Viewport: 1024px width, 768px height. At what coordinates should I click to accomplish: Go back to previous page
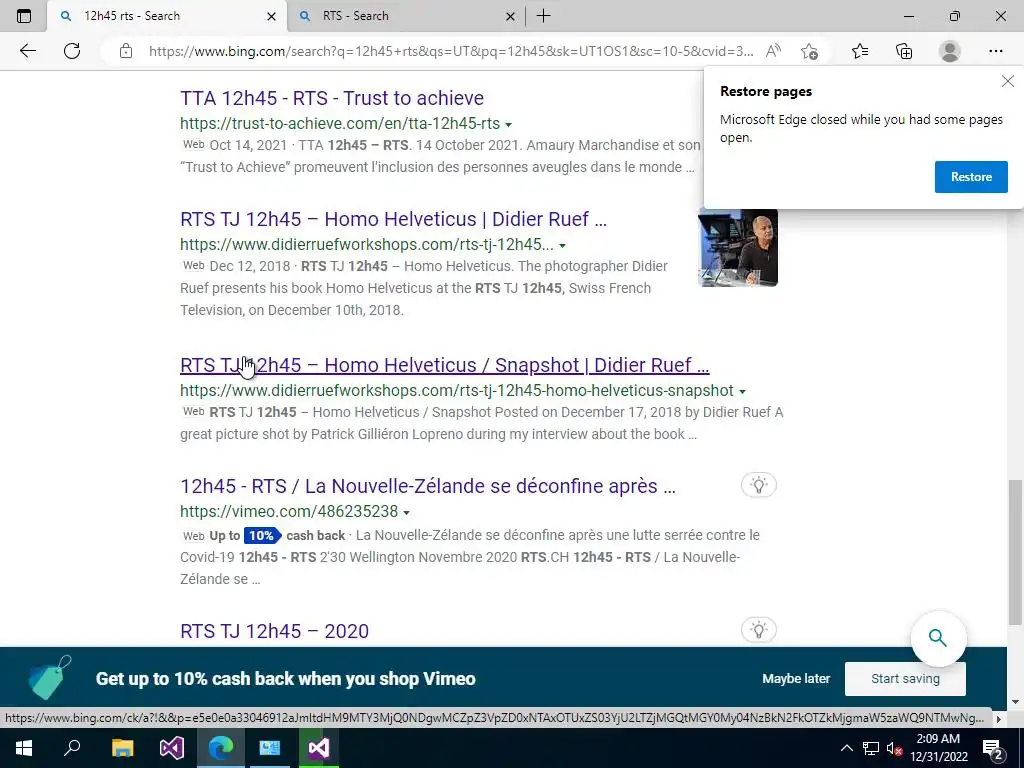pyautogui.click(x=27, y=51)
